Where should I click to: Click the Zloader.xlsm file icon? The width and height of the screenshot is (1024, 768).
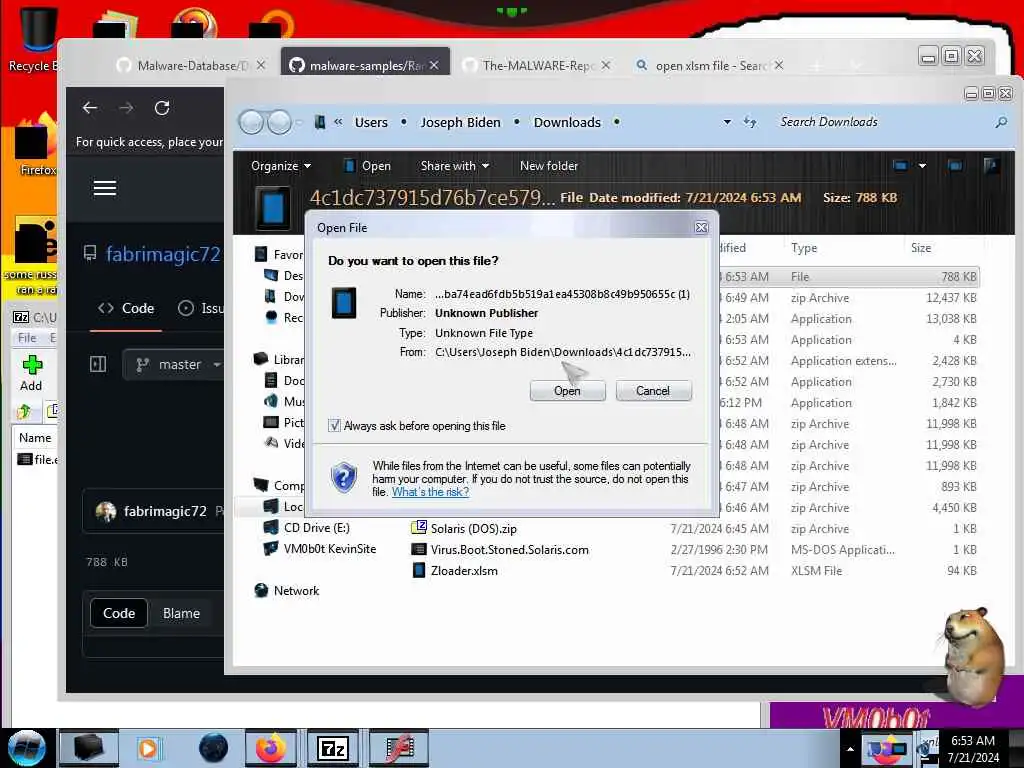(x=419, y=571)
